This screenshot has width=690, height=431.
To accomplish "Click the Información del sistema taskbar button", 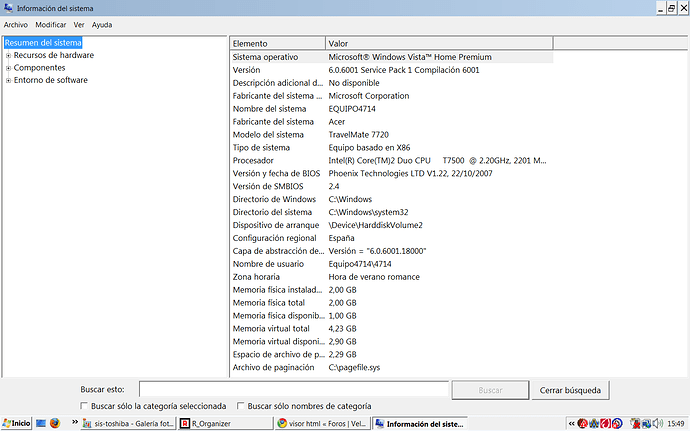I will click(x=420, y=424).
